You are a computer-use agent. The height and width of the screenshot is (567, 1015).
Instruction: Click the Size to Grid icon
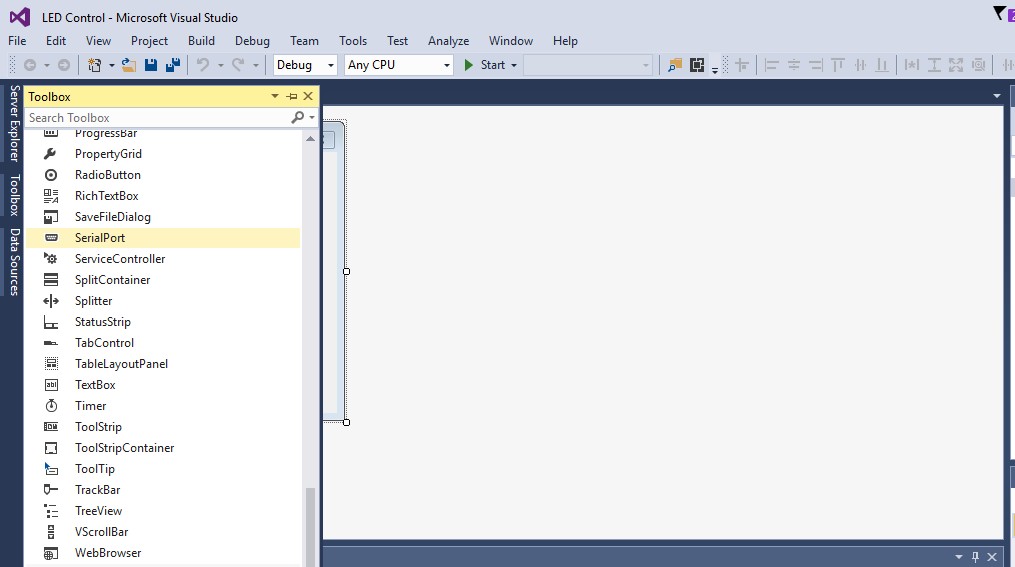979,65
